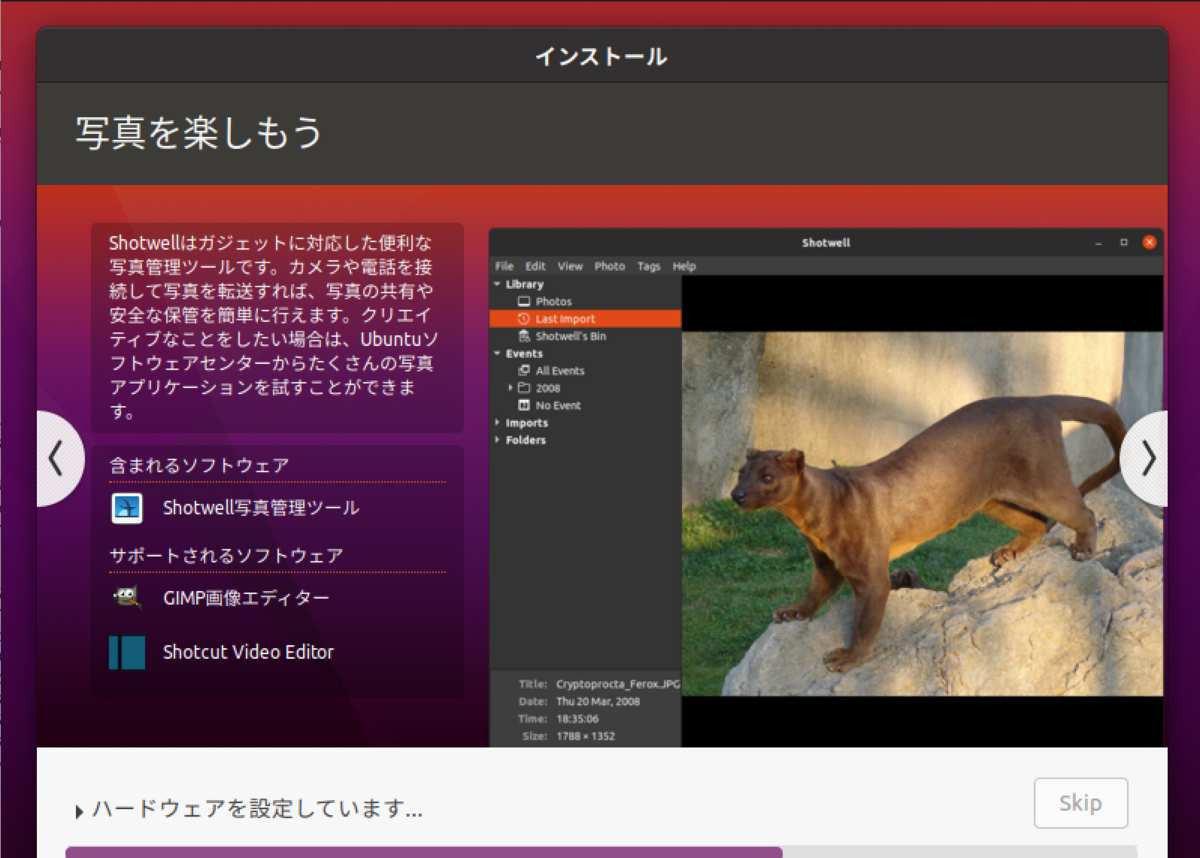
Task: Select Last Import in Shotwell sidebar
Action: click(585, 319)
